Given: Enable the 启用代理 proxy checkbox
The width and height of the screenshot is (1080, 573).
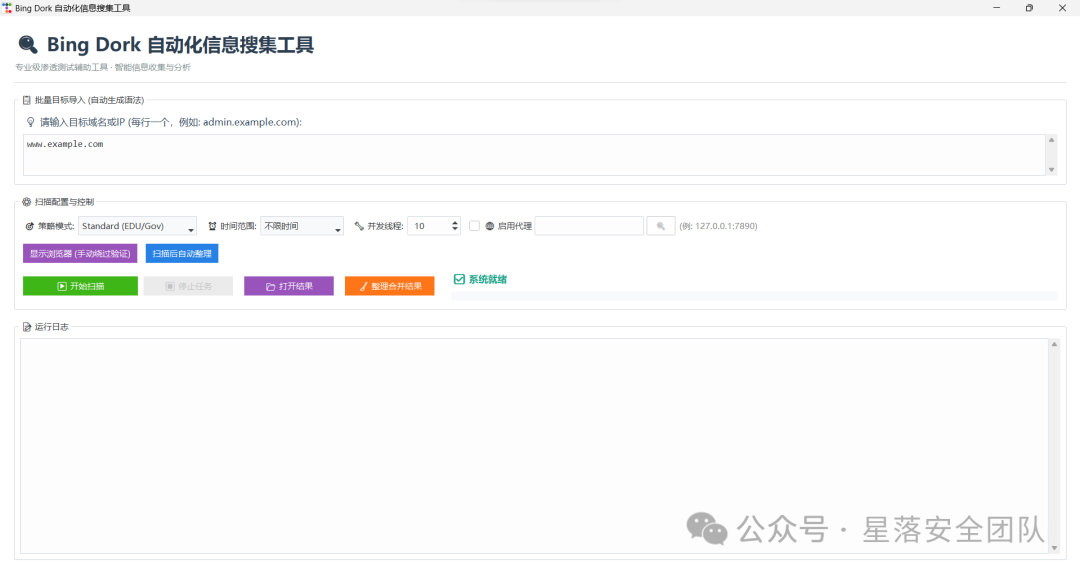Looking at the screenshot, I should 475,226.
